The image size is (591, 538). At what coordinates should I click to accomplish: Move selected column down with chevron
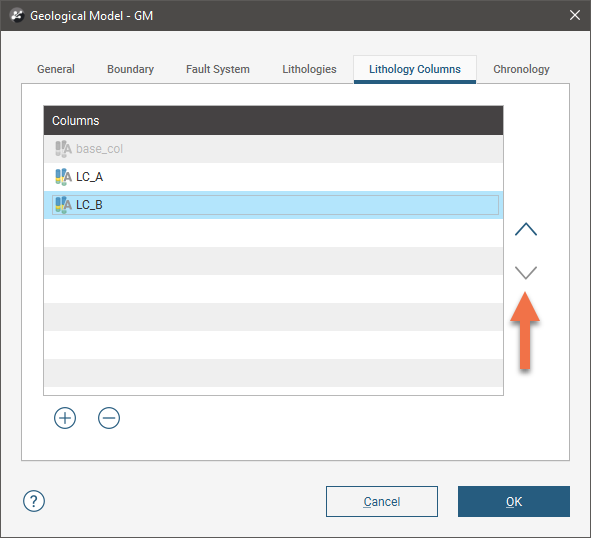click(x=526, y=272)
